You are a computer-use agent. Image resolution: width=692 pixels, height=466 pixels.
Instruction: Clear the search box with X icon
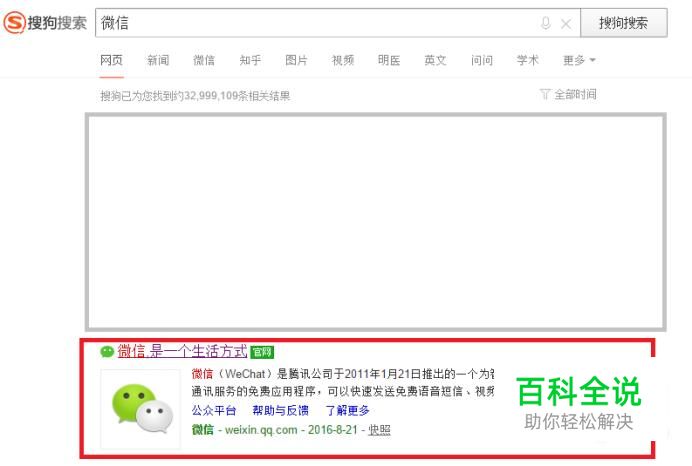[x=566, y=23]
